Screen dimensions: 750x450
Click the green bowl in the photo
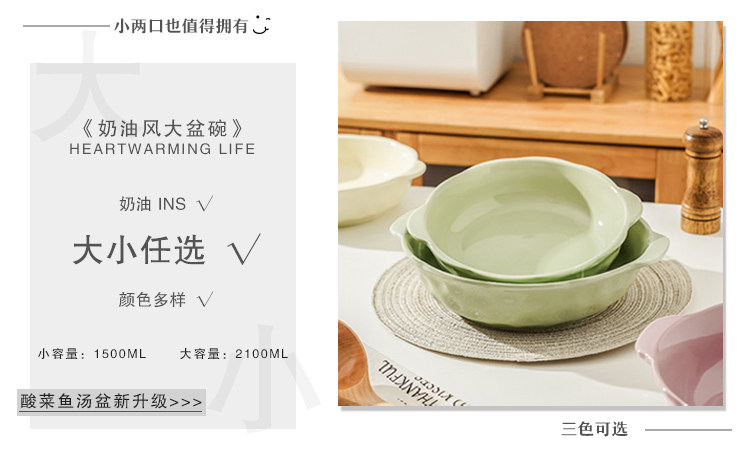coord(529,239)
